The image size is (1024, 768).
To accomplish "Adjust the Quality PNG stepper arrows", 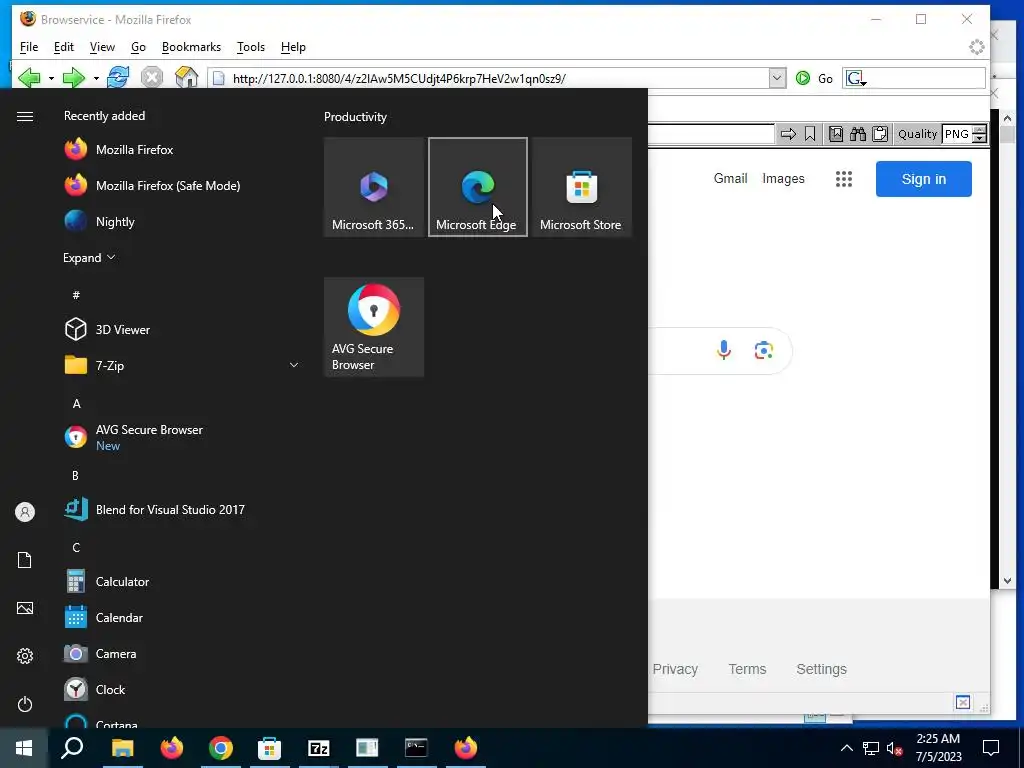I will pos(979,134).
